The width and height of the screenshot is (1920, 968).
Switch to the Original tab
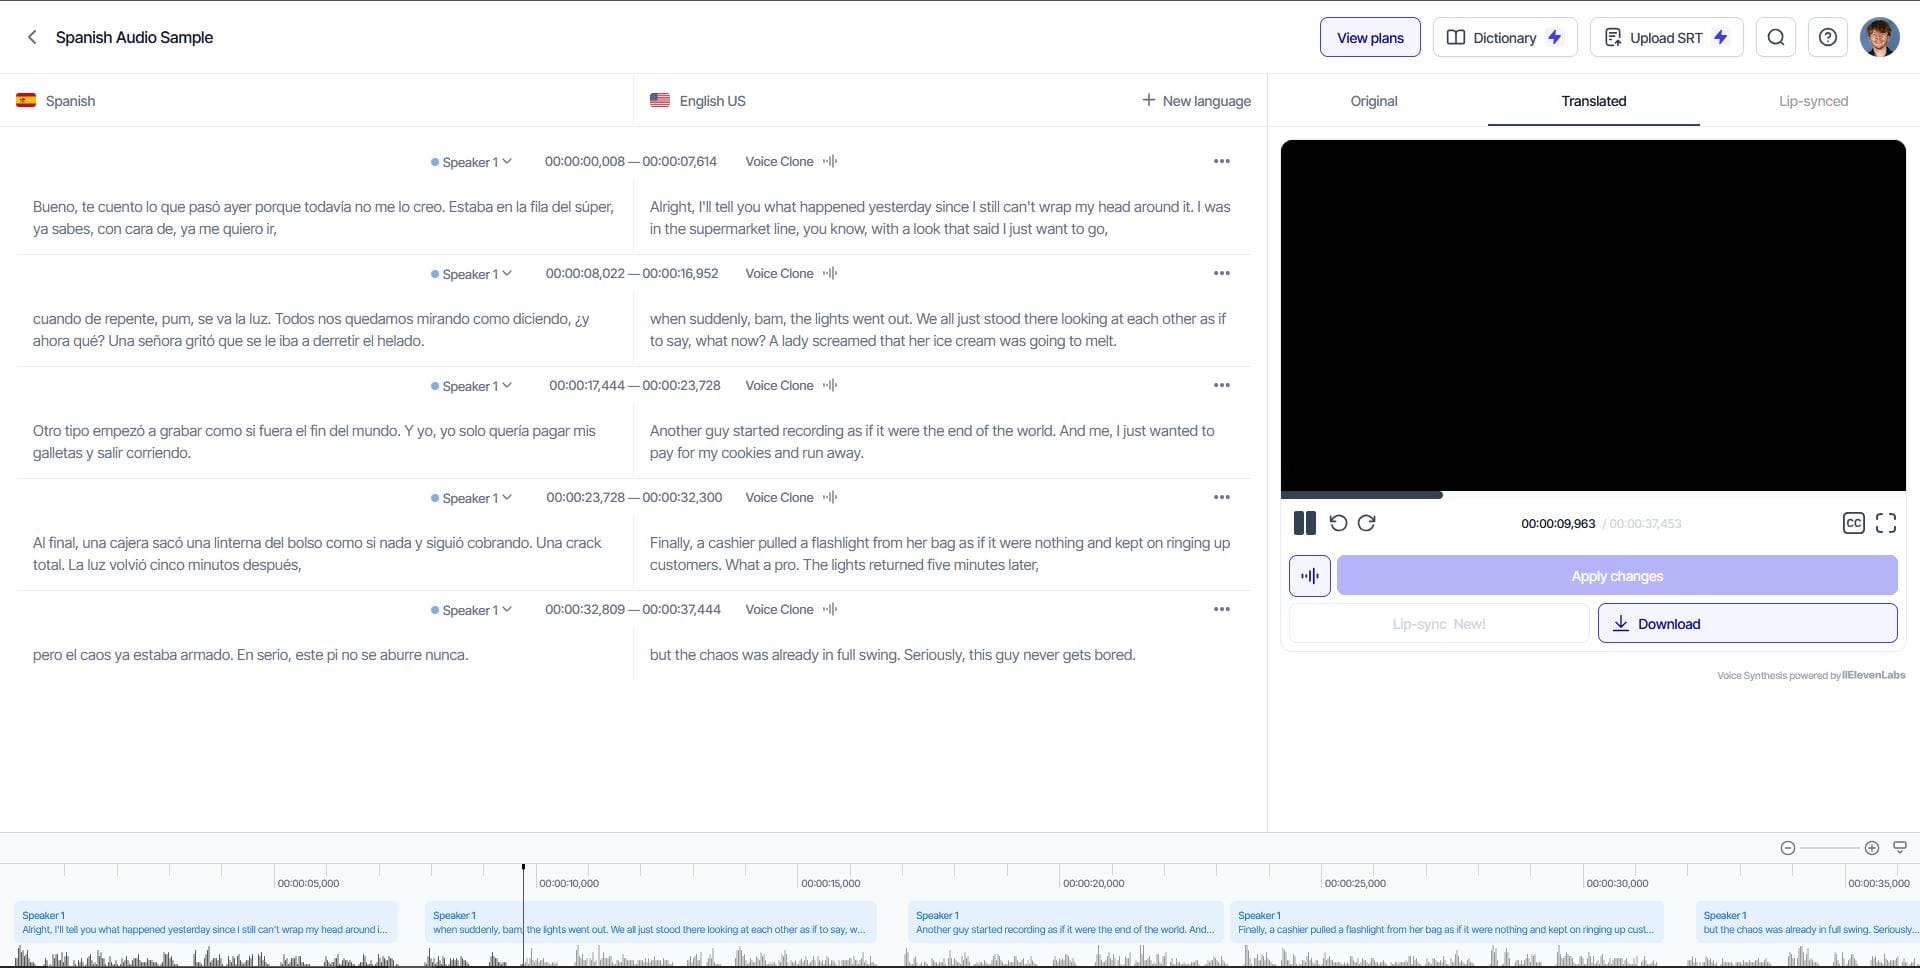[1374, 101]
